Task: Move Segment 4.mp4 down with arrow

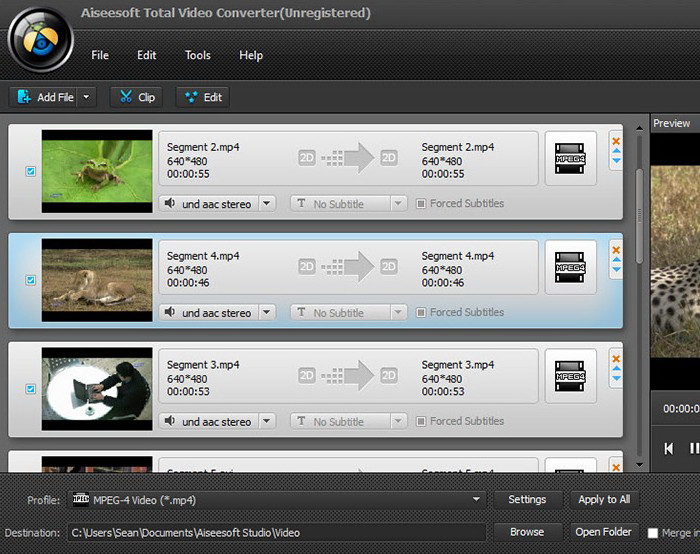Action: pyautogui.click(x=617, y=270)
